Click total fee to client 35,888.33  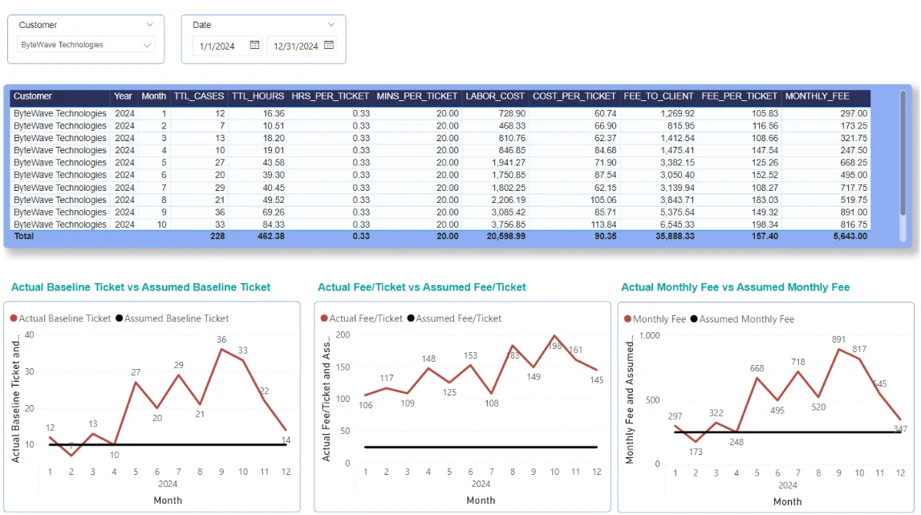tap(675, 236)
